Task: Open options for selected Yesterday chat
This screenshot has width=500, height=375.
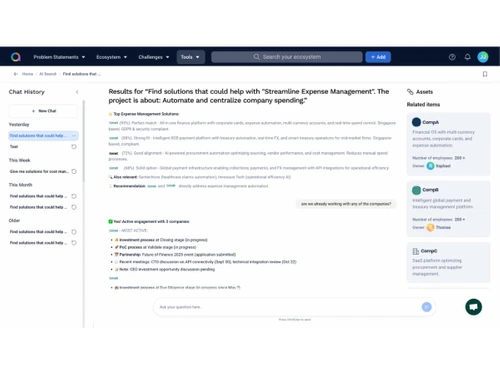Action: pyautogui.click(x=74, y=136)
